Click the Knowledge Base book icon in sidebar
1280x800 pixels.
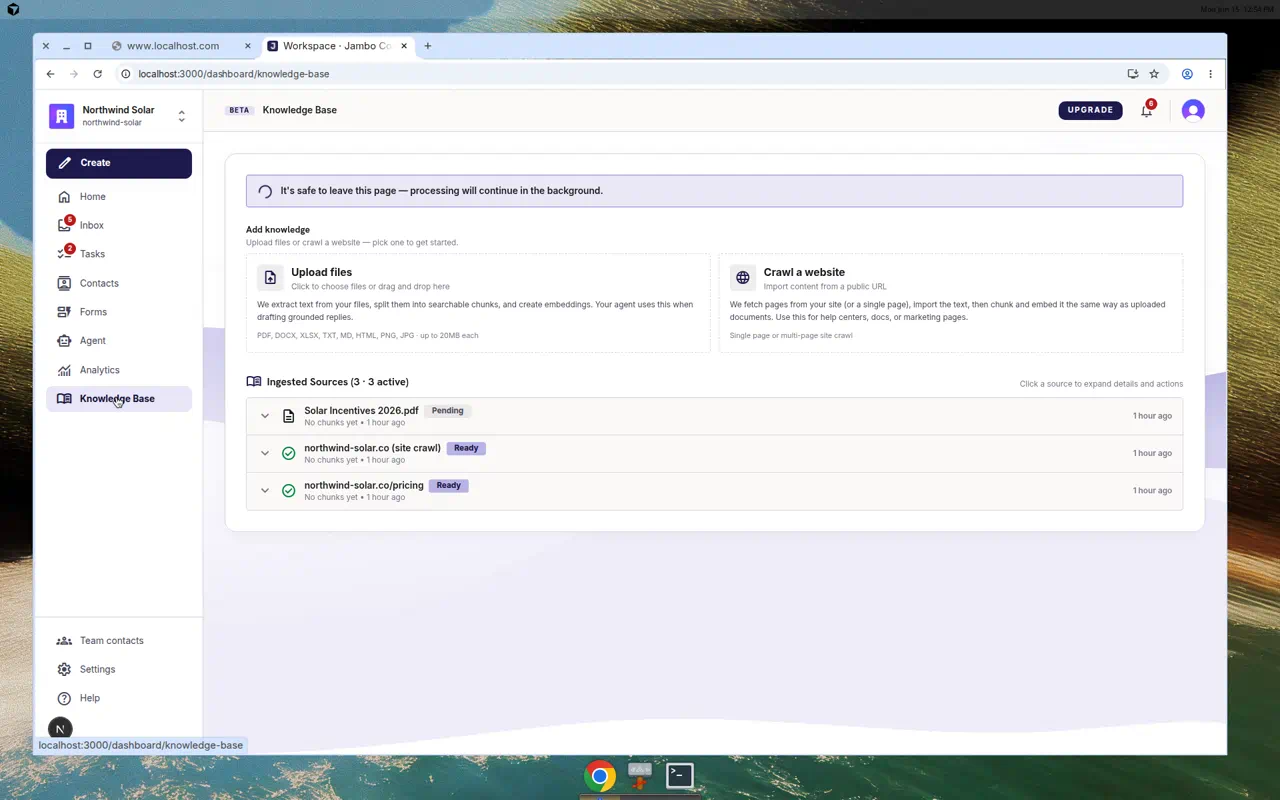point(64,399)
